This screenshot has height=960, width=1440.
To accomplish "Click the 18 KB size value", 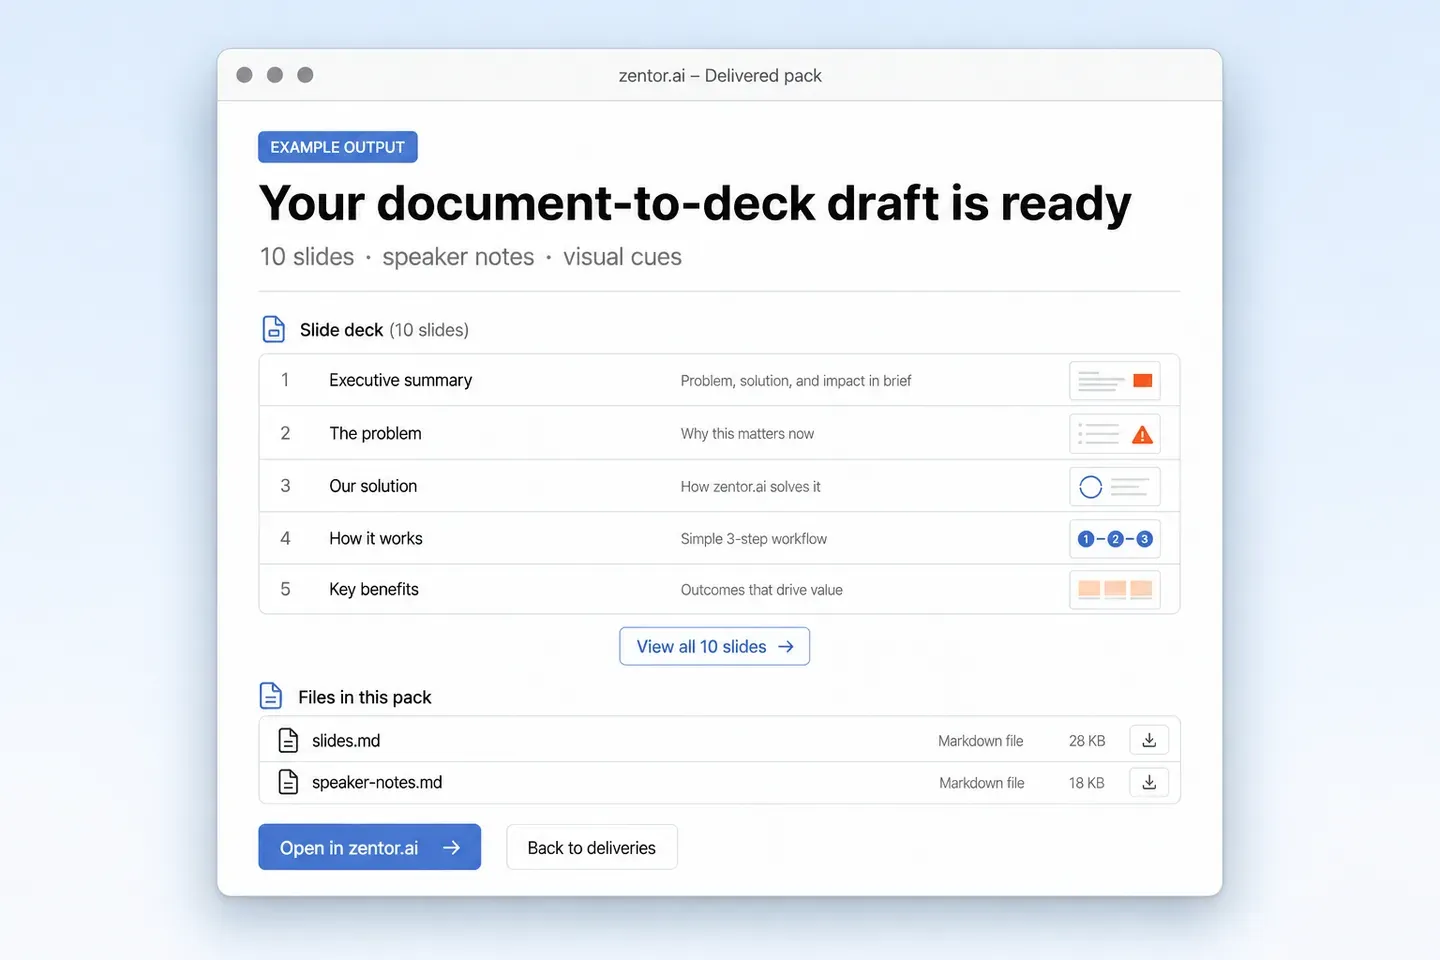I will pyautogui.click(x=1087, y=783).
